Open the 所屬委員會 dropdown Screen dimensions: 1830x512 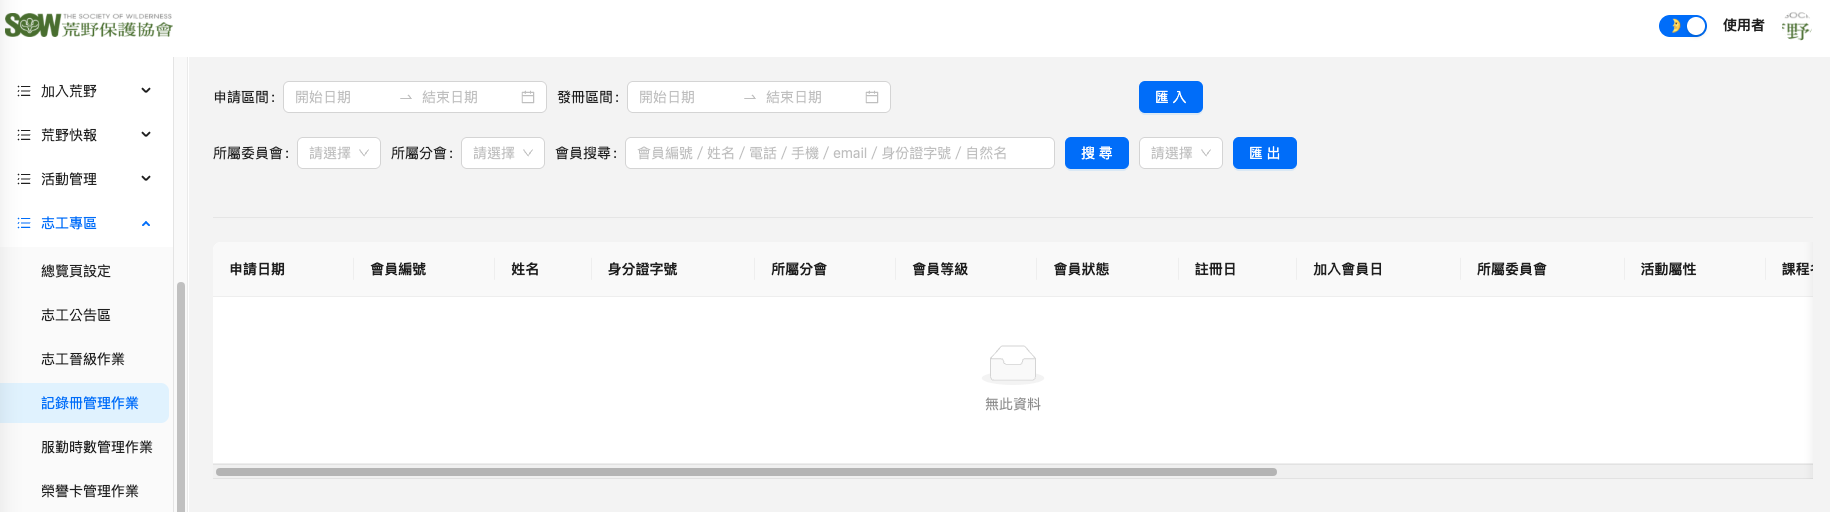click(338, 153)
